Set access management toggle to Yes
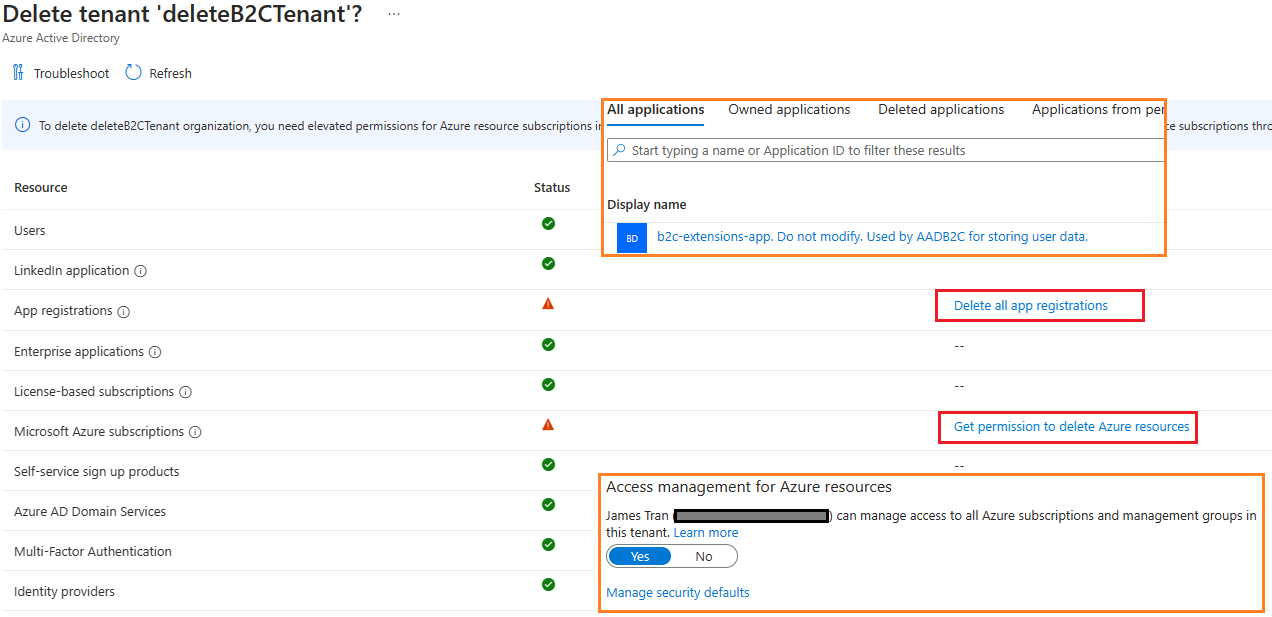 coord(640,556)
